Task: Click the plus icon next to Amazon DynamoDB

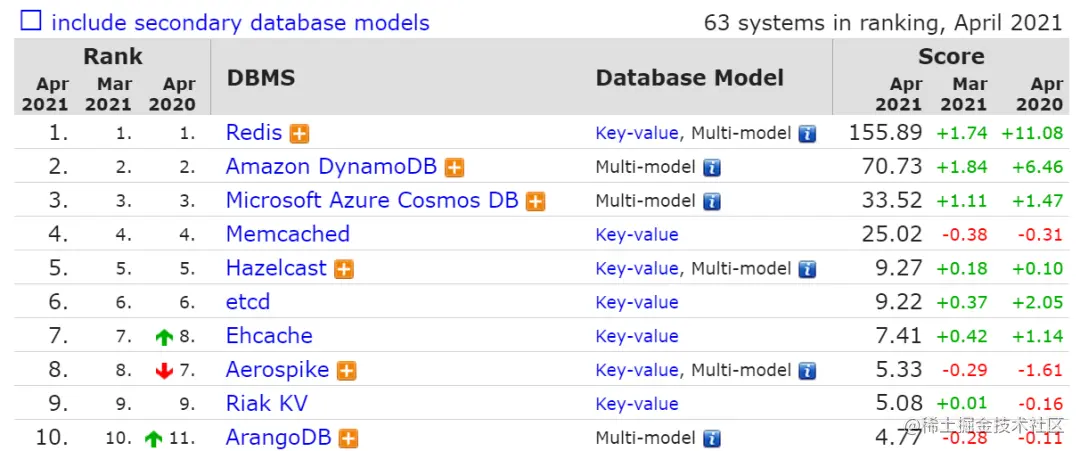Action: click(455, 167)
